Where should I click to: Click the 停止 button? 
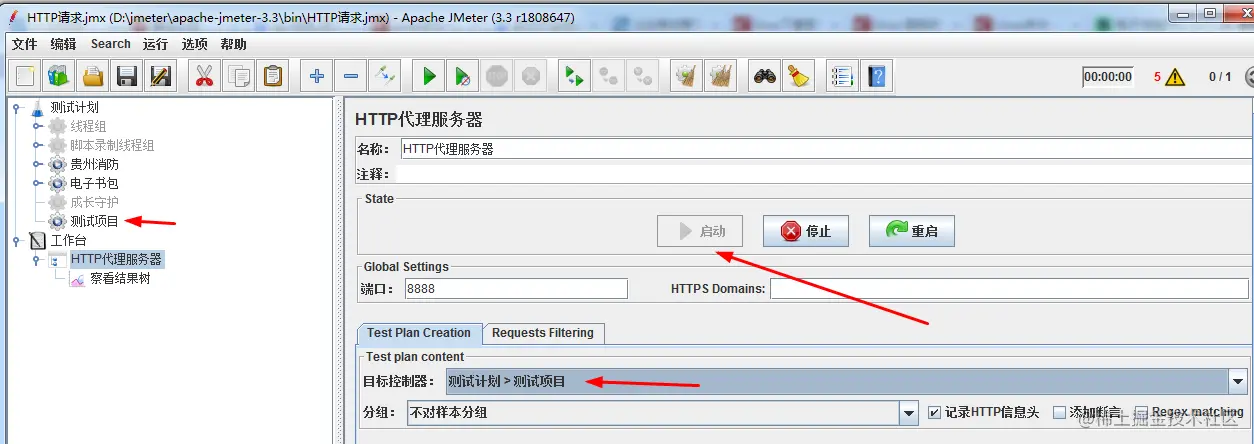pyautogui.click(x=805, y=231)
